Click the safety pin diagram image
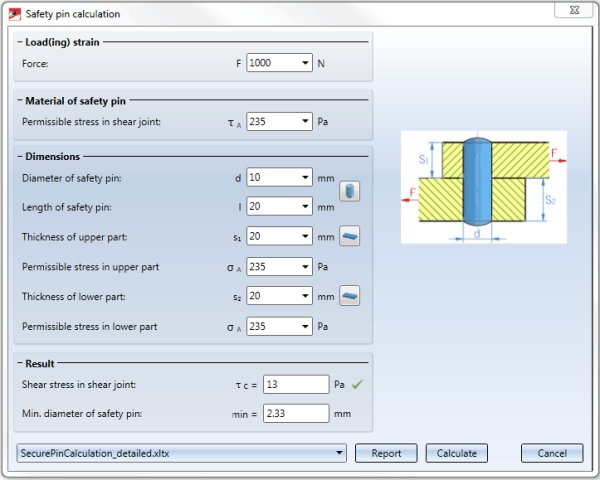The height and width of the screenshot is (480, 600). point(483,187)
